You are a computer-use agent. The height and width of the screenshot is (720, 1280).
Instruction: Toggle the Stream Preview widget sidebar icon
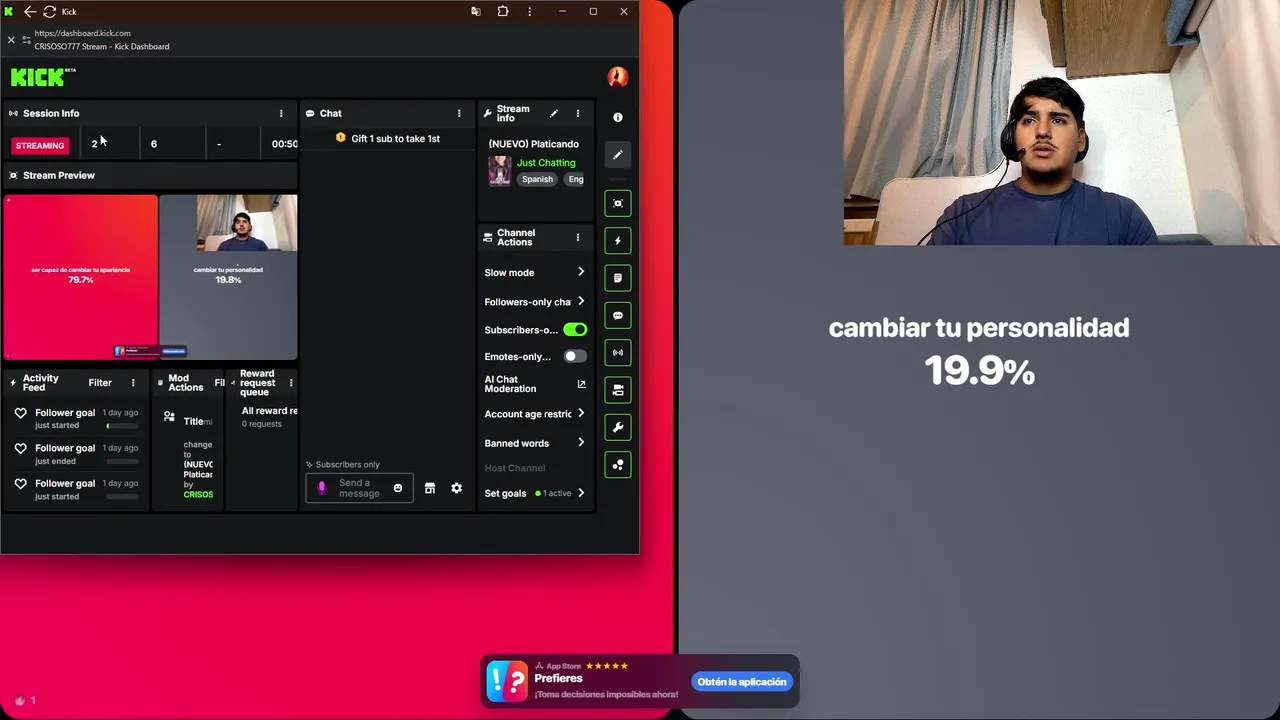tap(618, 203)
